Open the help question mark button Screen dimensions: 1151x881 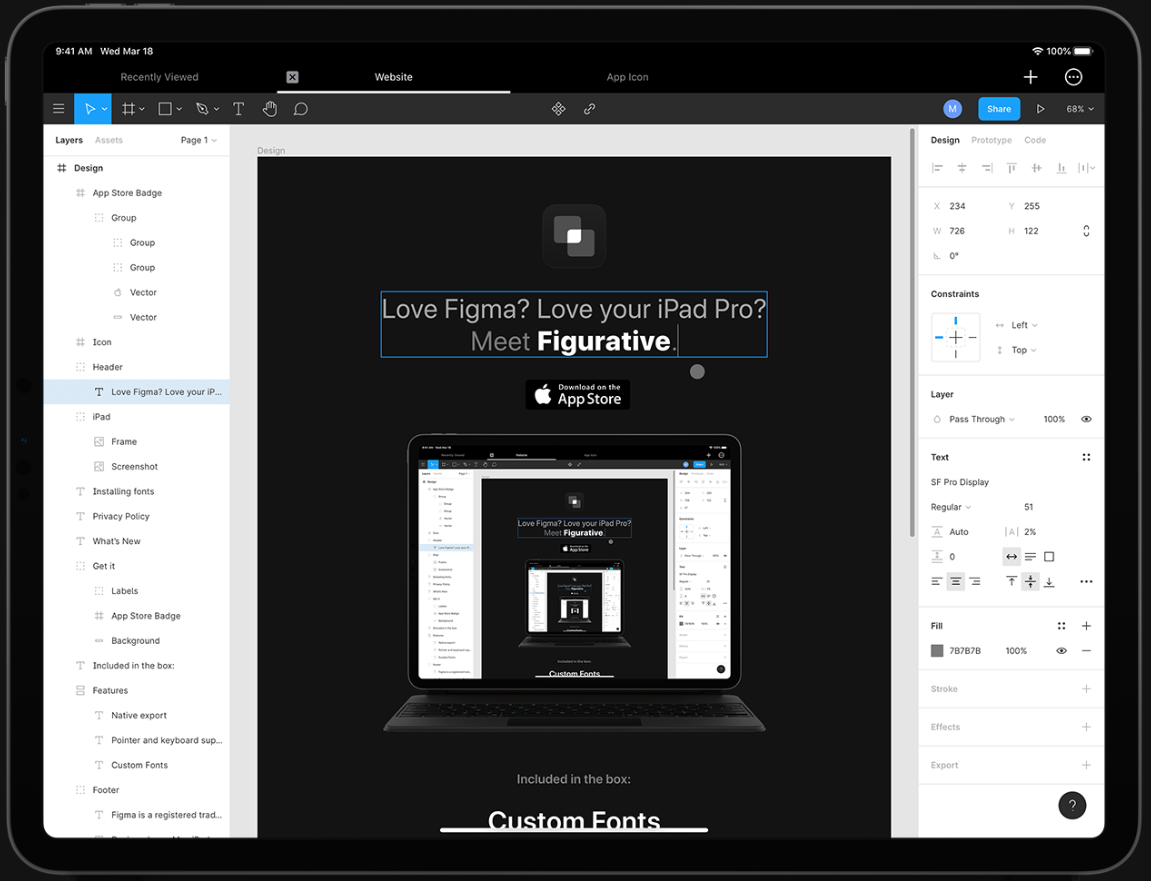coord(1072,805)
